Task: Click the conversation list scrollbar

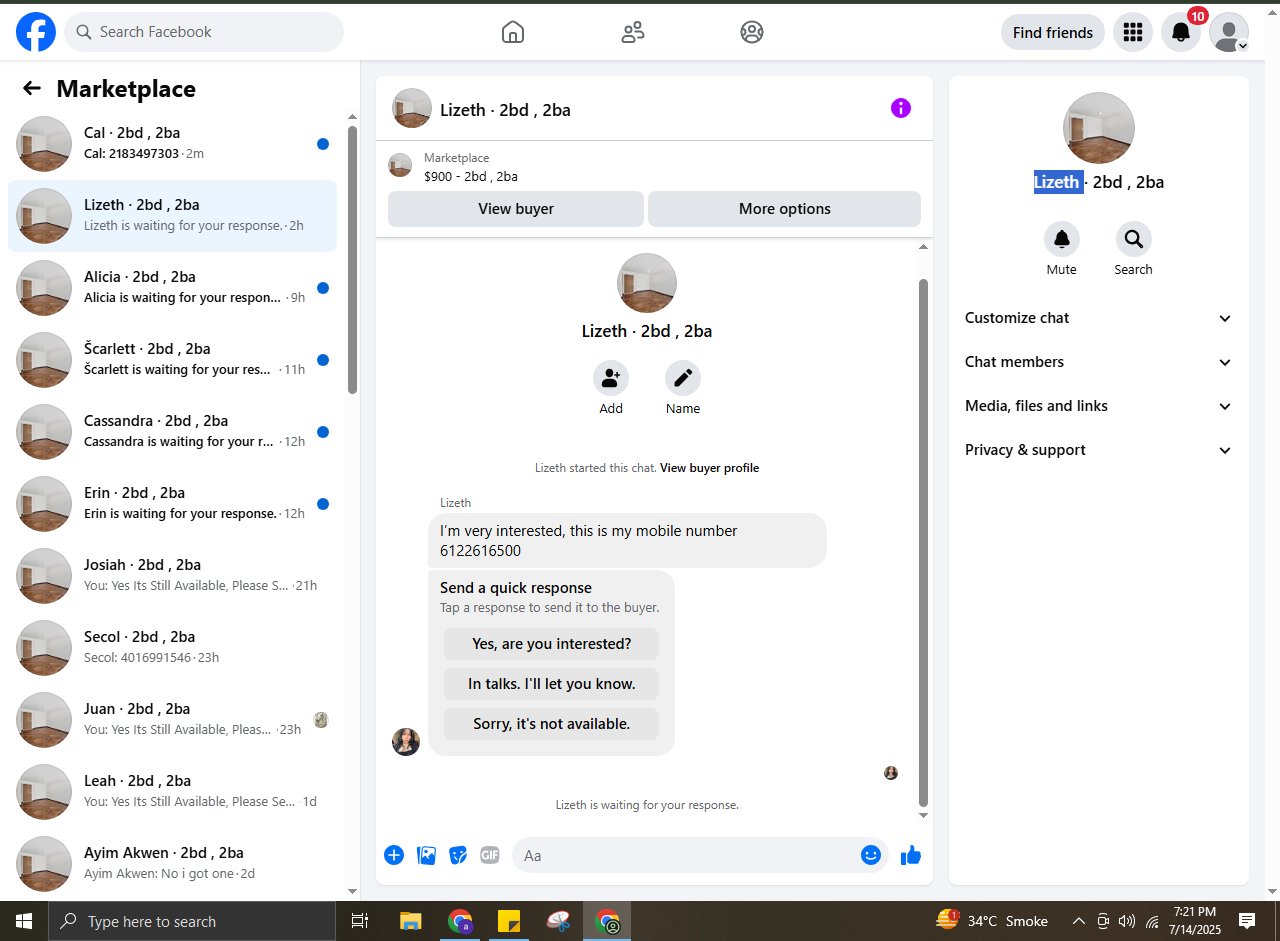Action: [x=352, y=260]
